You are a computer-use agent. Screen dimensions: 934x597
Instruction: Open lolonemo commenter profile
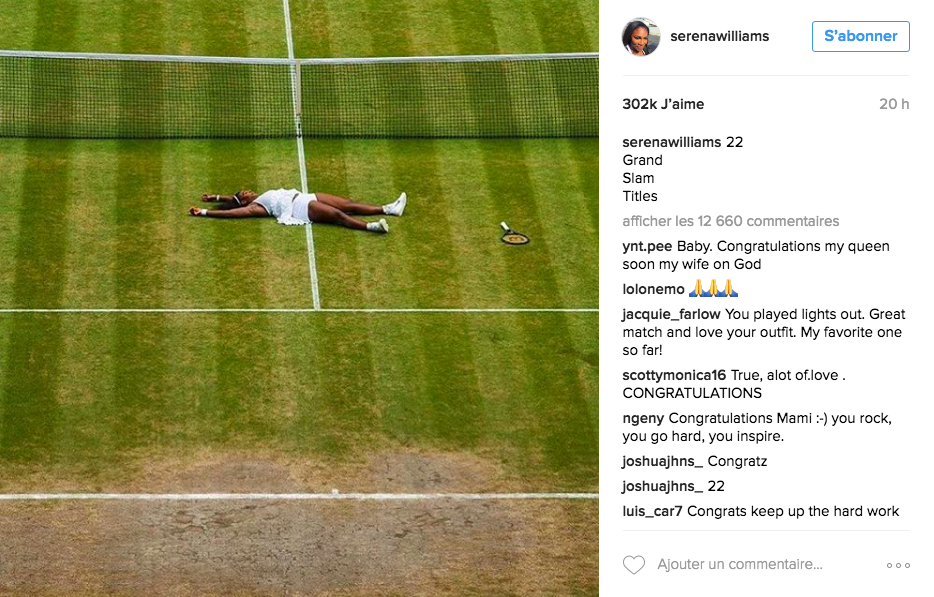653,290
